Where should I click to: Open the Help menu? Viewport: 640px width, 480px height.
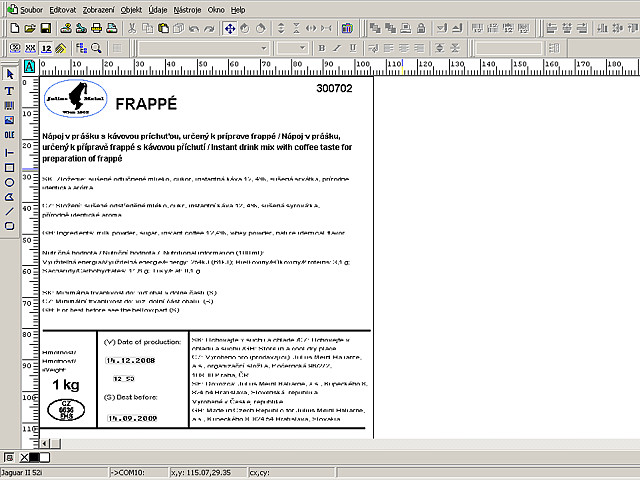click(238, 10)
